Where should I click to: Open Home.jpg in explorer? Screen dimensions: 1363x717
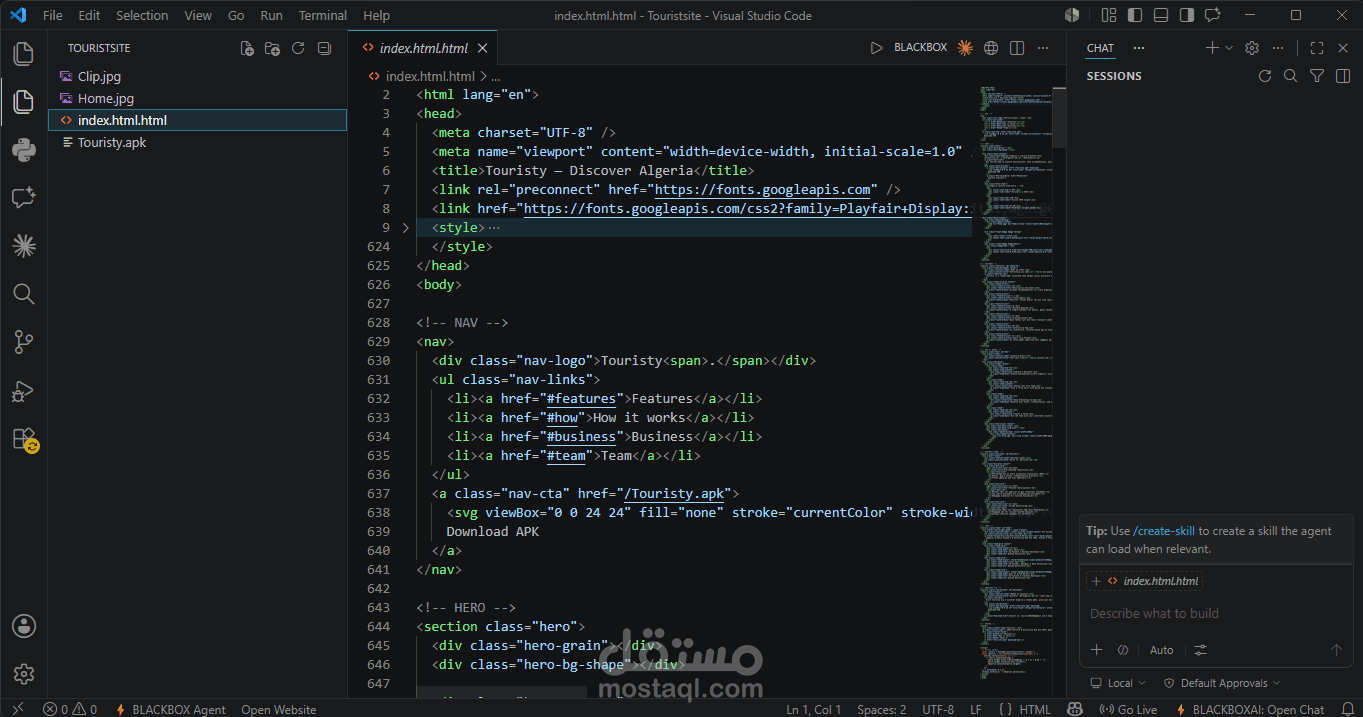(x=197, y=98)
